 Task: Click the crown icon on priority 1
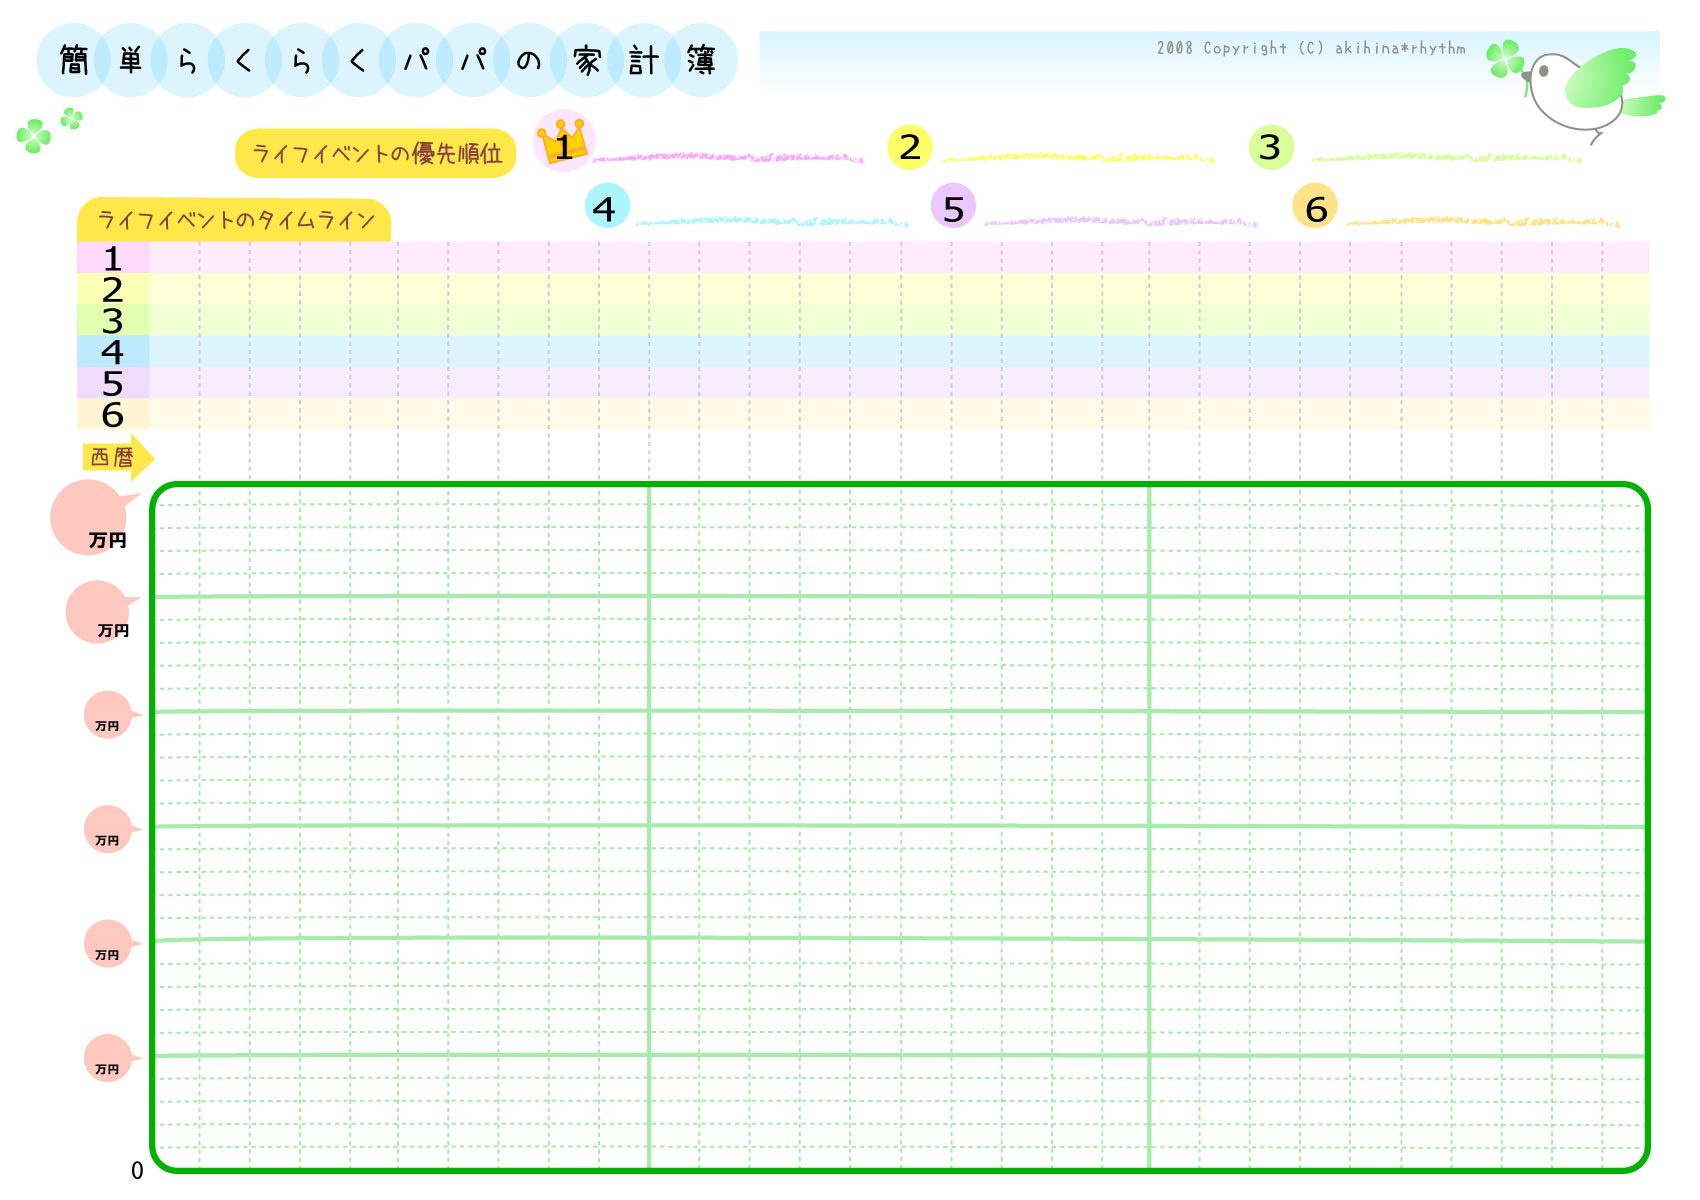click(x=563, y=142)
